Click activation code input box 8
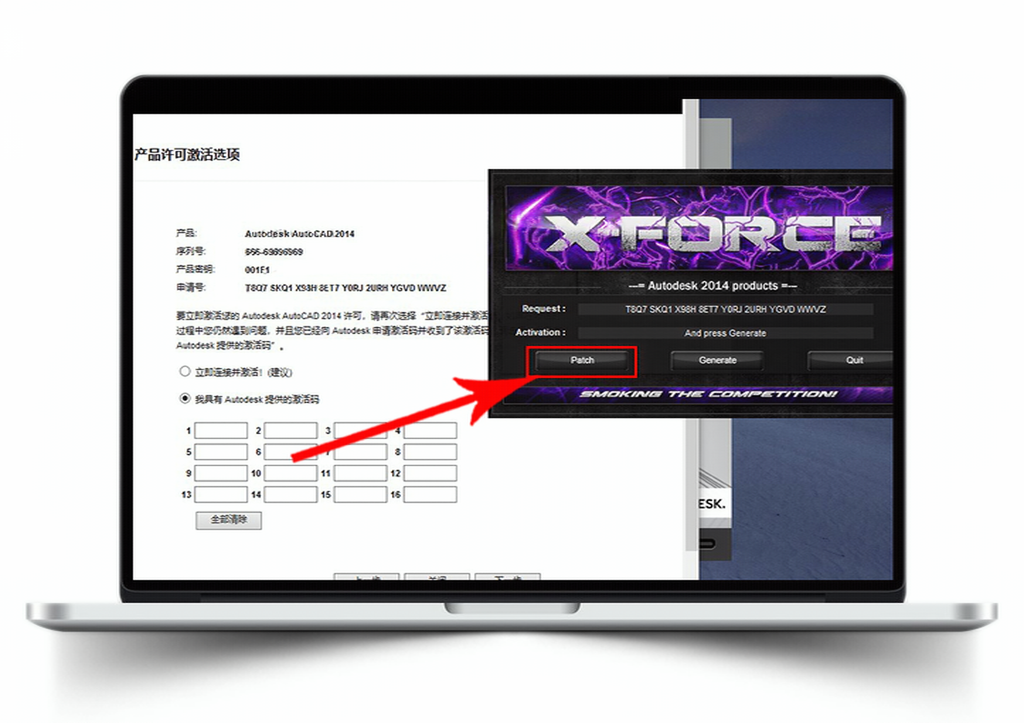The height and width of the screenshot is (723, 1024). [430, 452]
